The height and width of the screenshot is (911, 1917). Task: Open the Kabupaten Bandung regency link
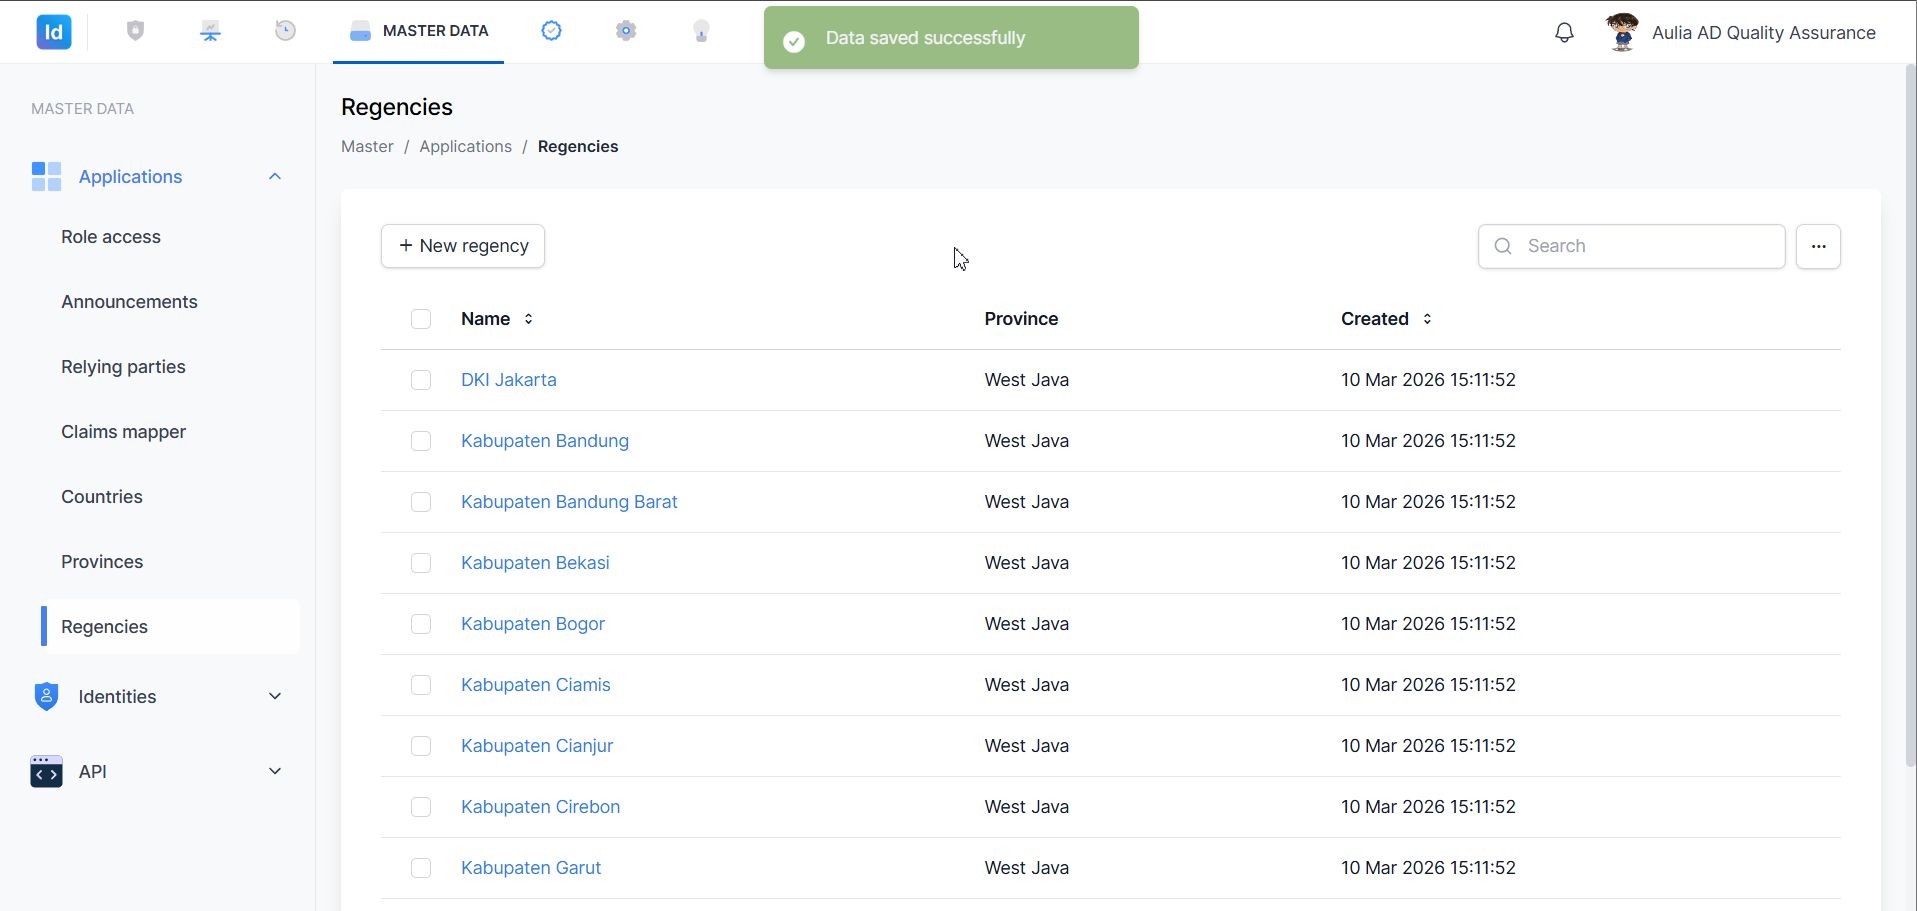point(545,441)
